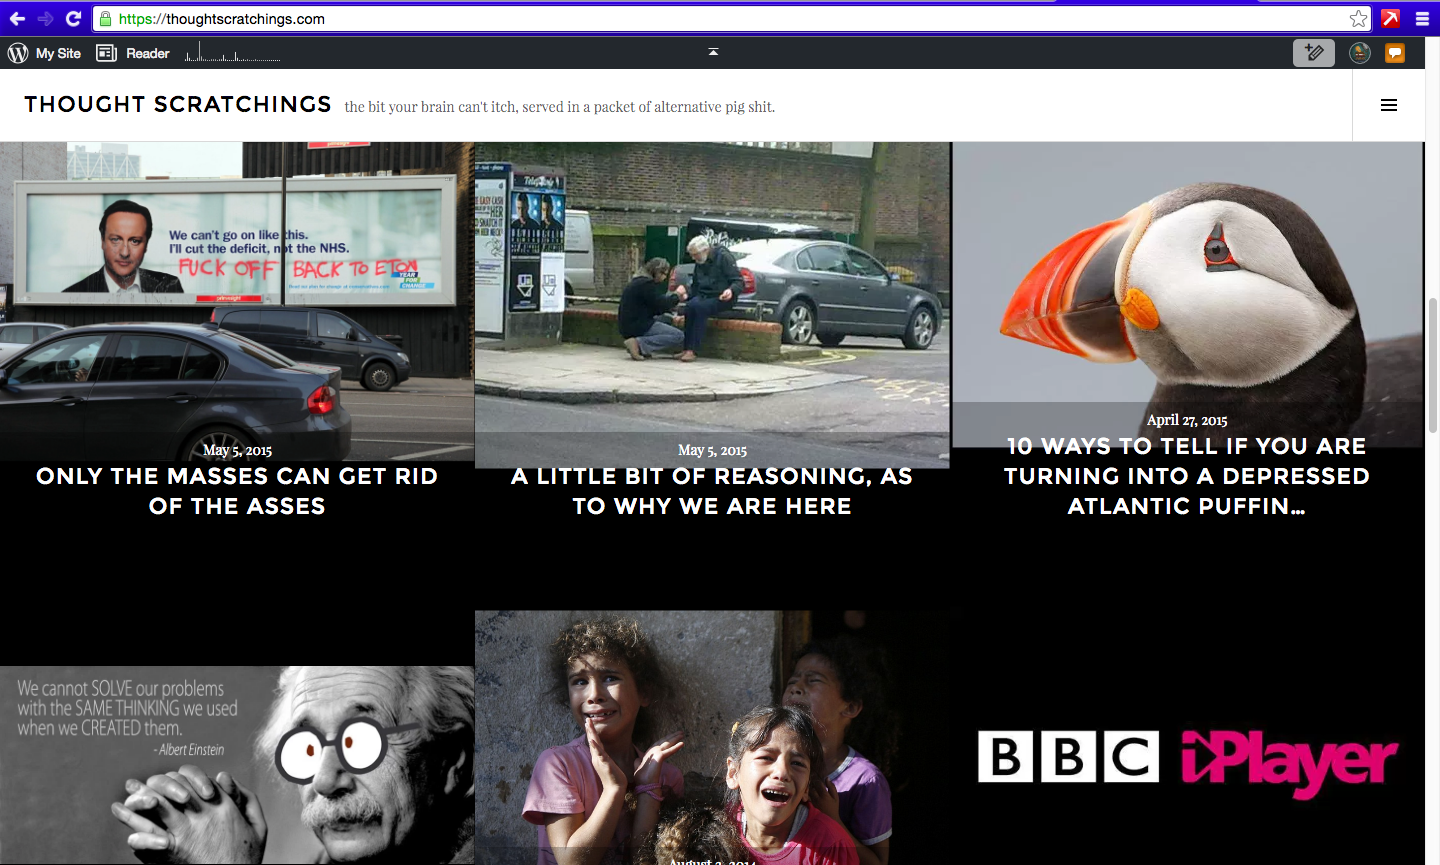Open the depressed Atlantic puffin post title
Screen dimensions: 1440x865
[x=1187, y=476]
